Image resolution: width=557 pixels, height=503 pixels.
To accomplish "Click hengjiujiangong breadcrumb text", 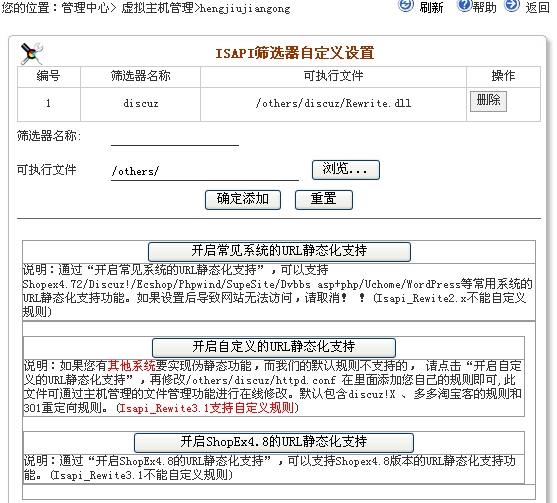I will point(245,8).
